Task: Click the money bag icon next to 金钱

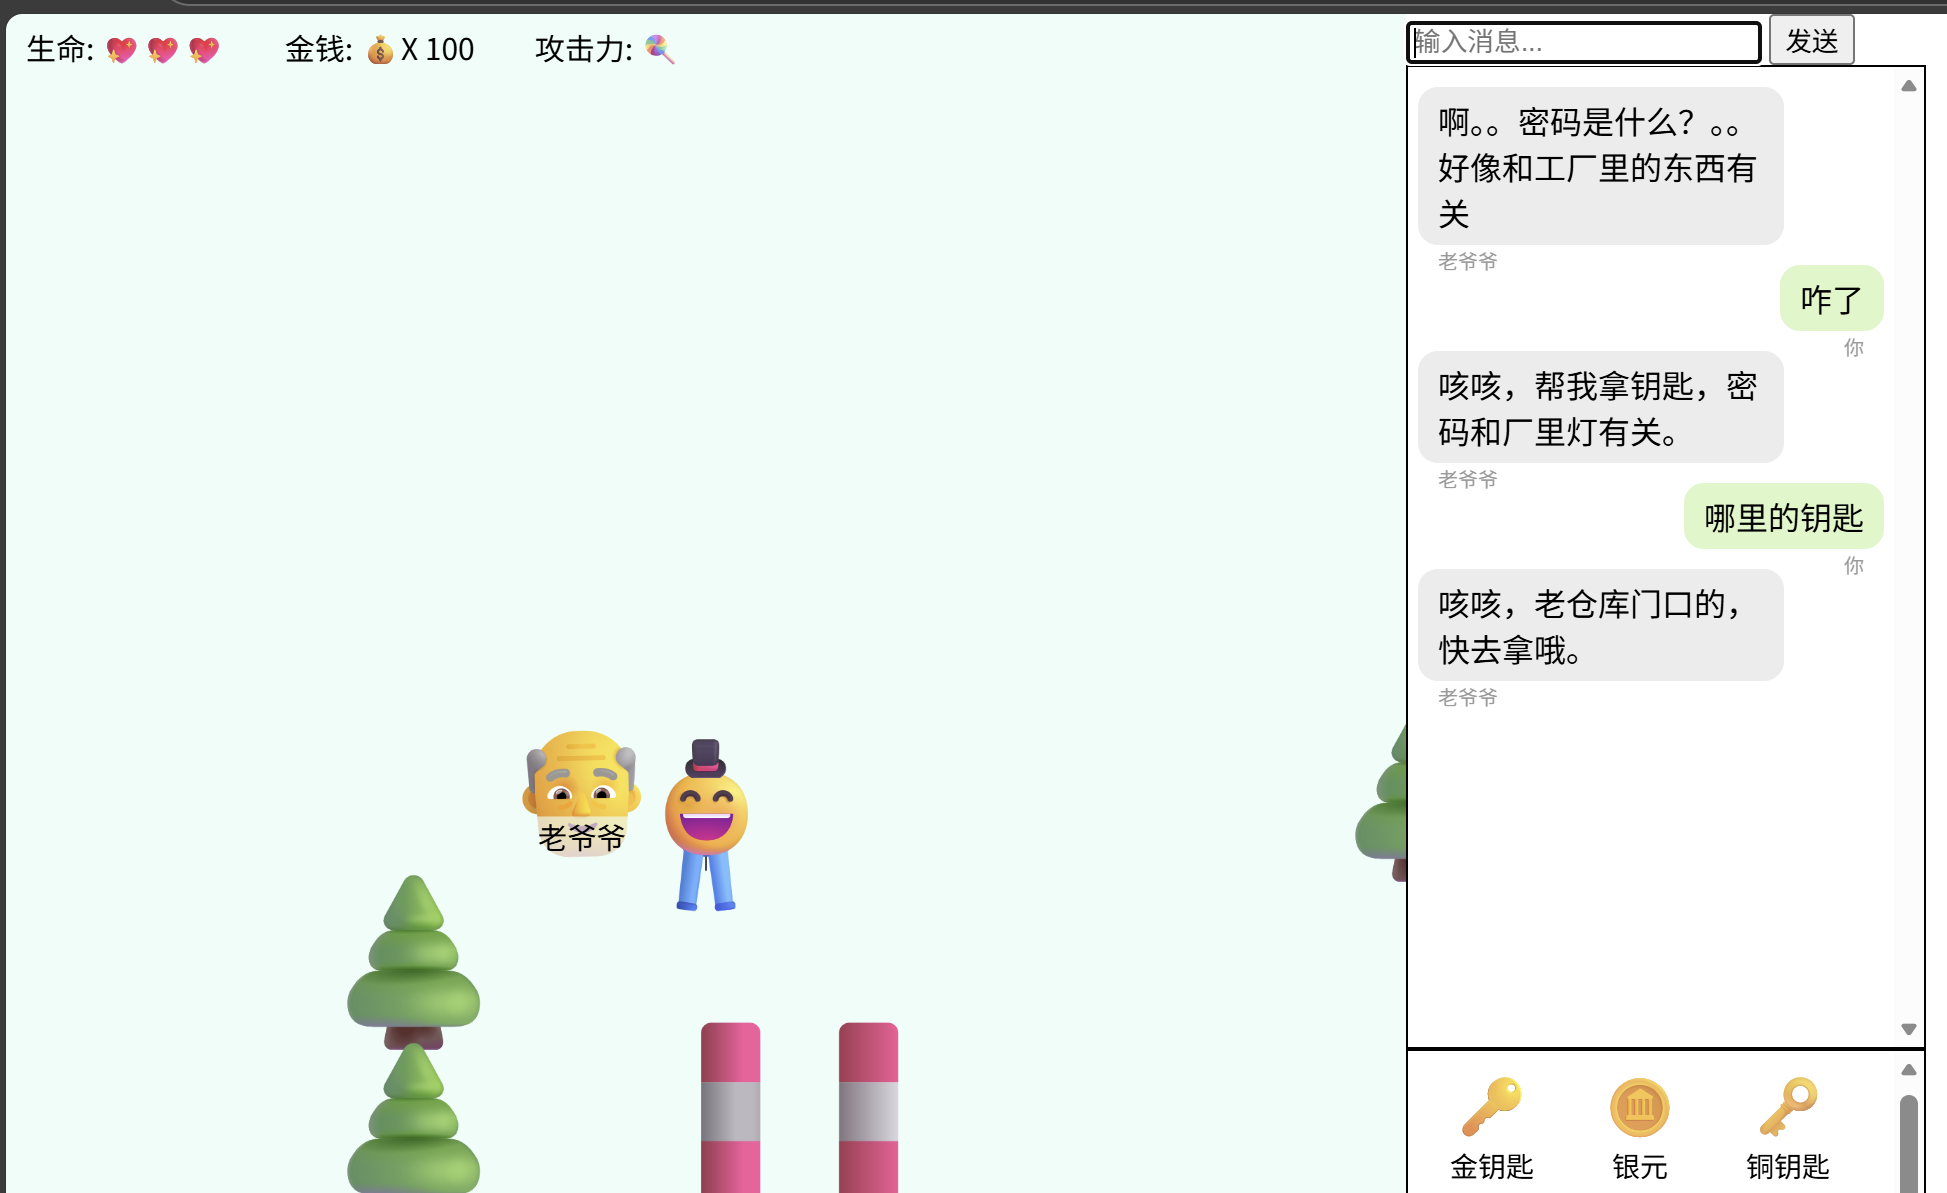Action: tap(381, 48)
